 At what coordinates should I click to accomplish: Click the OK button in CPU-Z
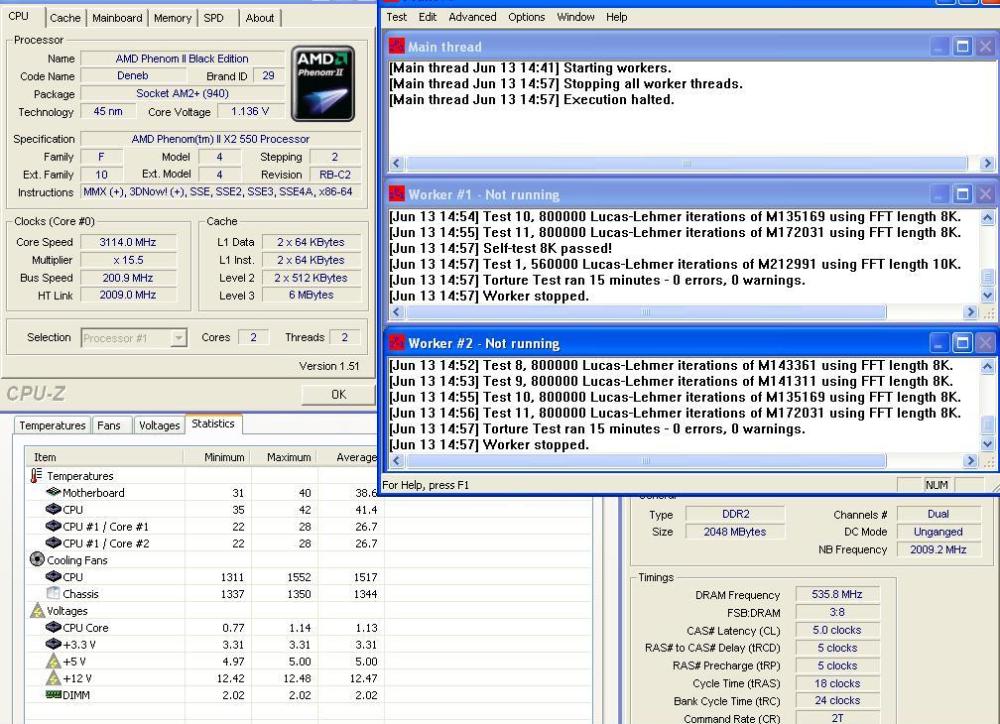click(x=339, y=395)
